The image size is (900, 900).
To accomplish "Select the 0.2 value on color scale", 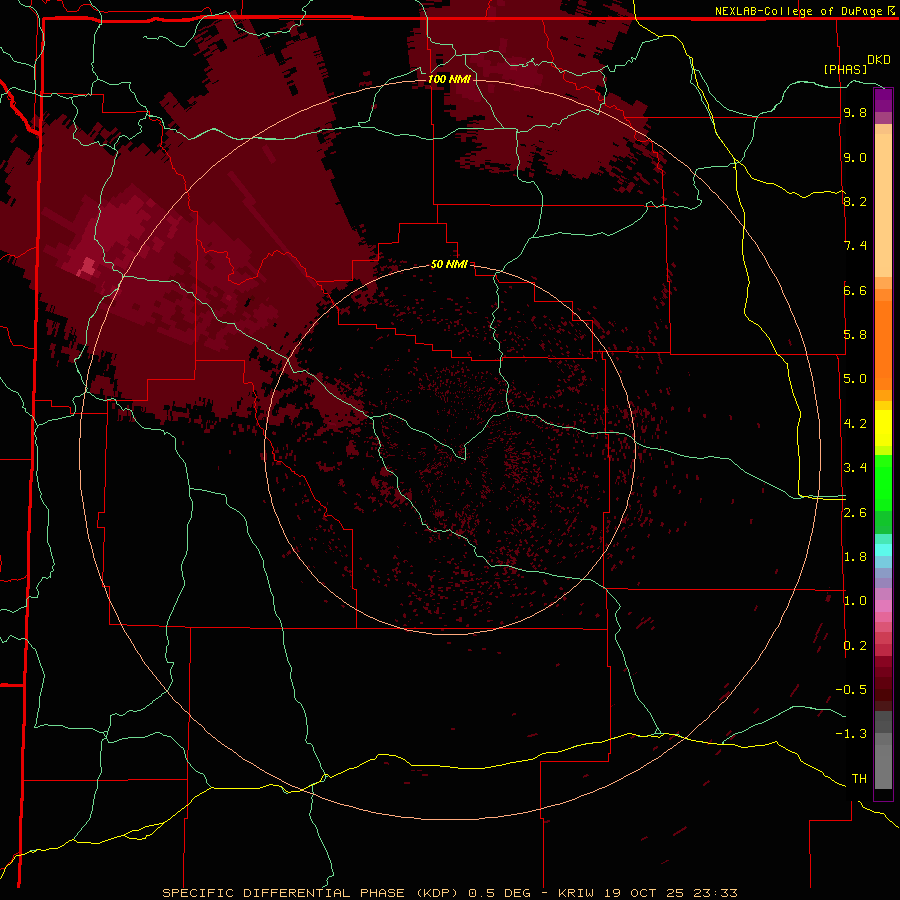I will click(x=855, y=646).
